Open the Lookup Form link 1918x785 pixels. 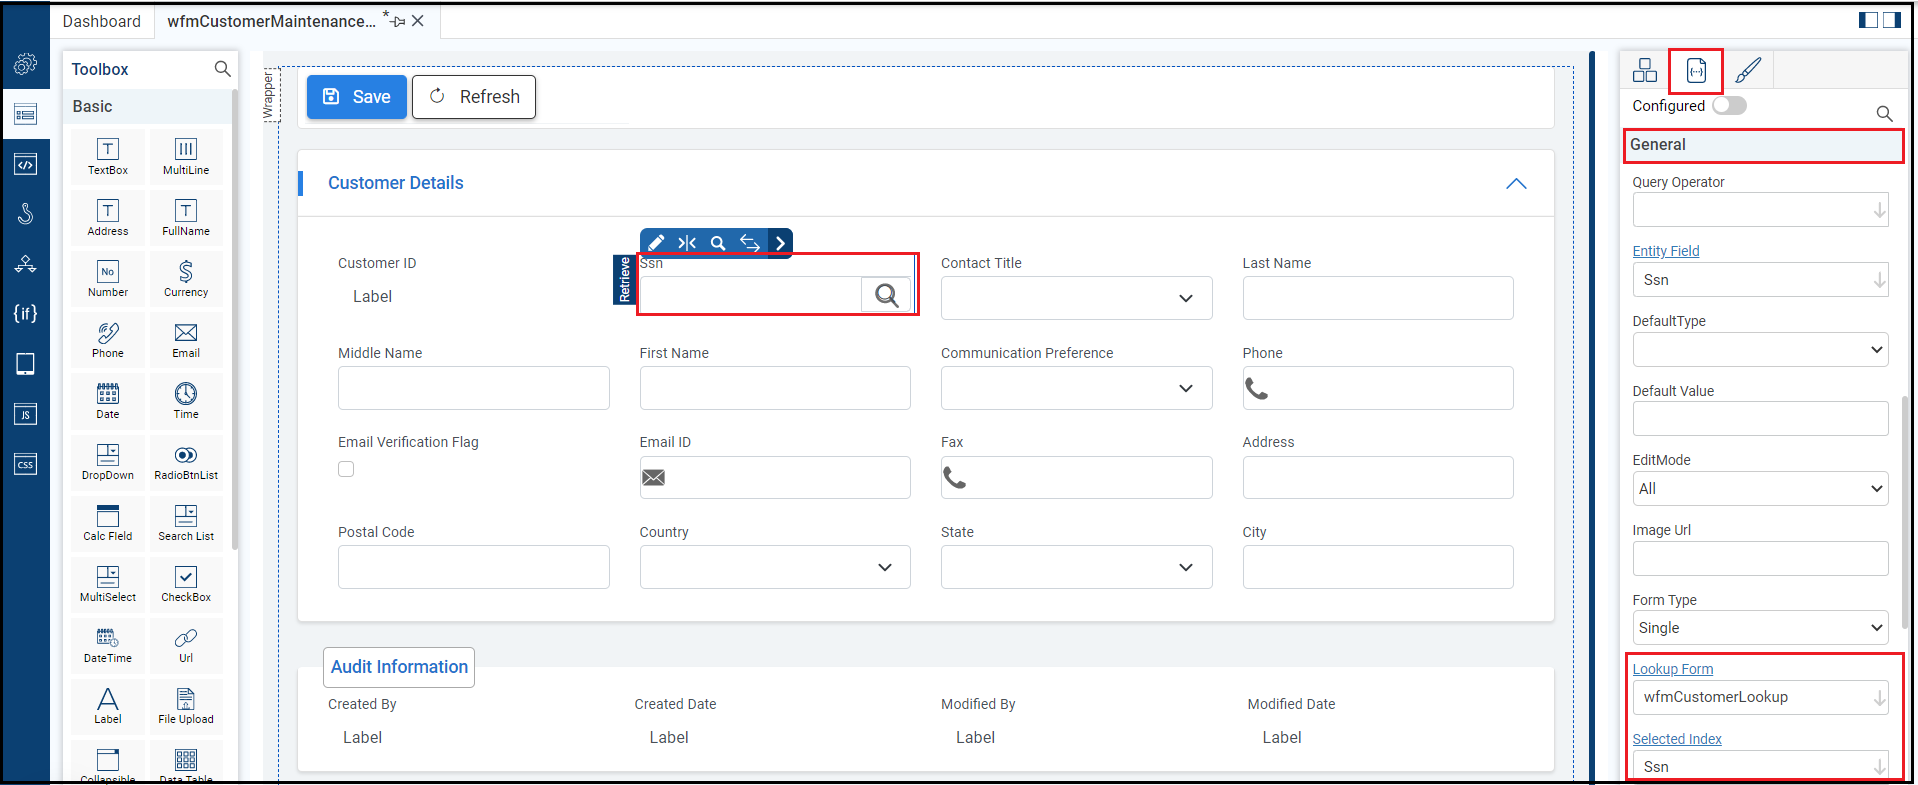[x=1672, y=669]
